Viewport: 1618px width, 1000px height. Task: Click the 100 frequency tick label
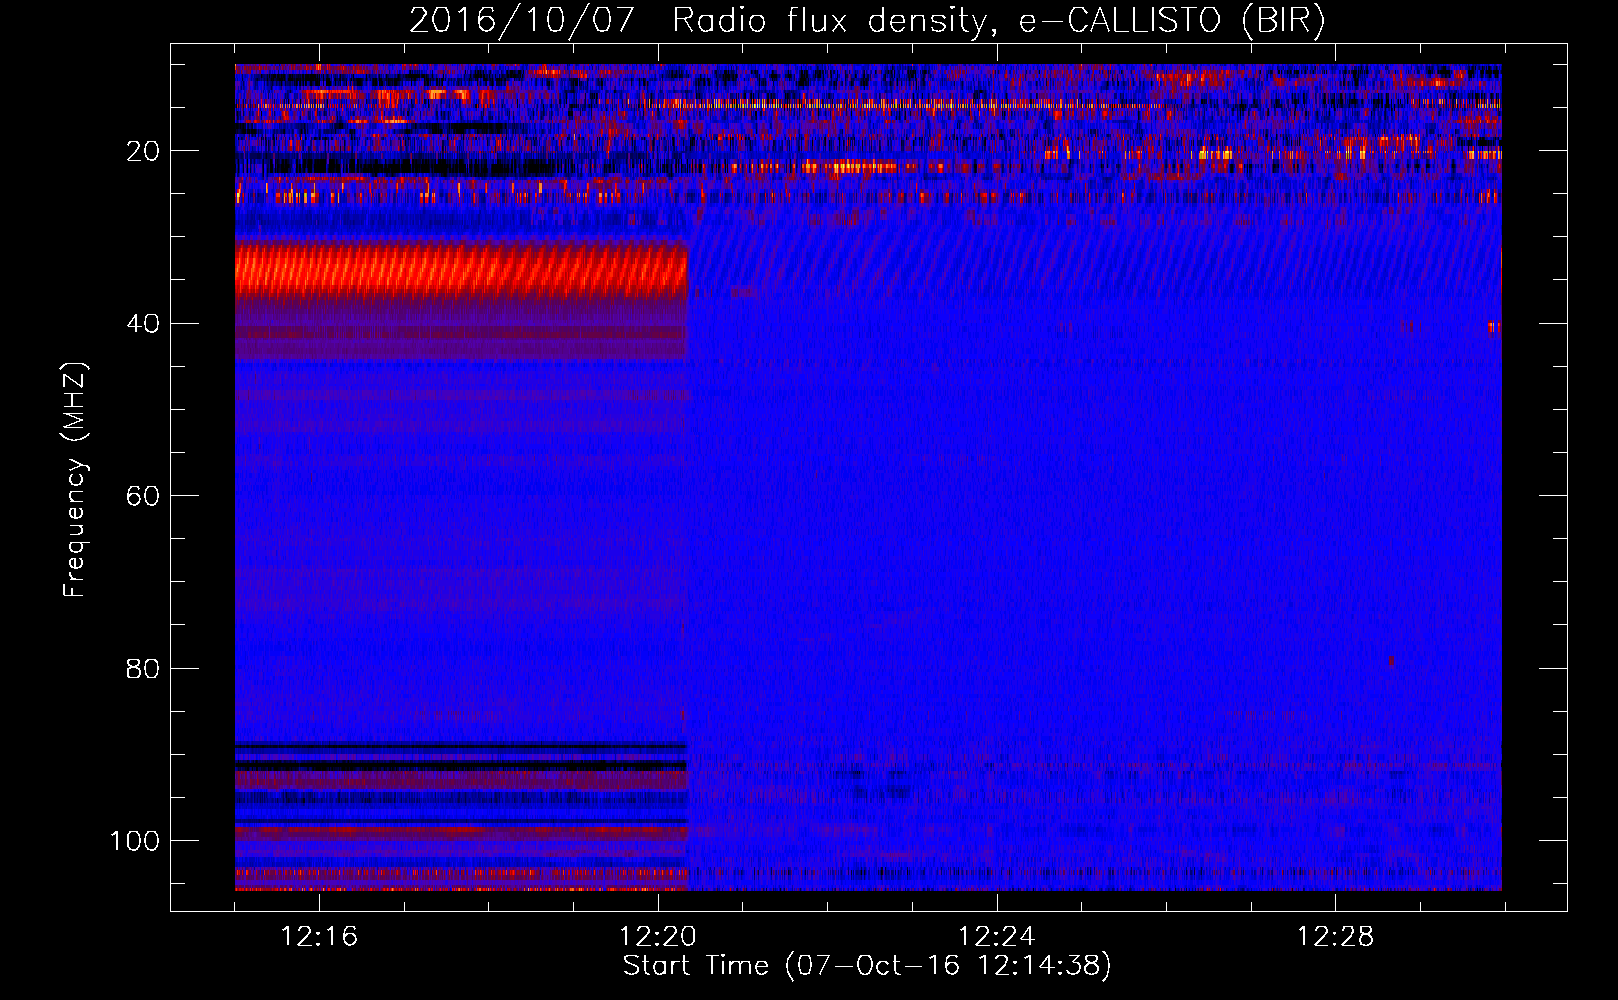tap(135, 841)
